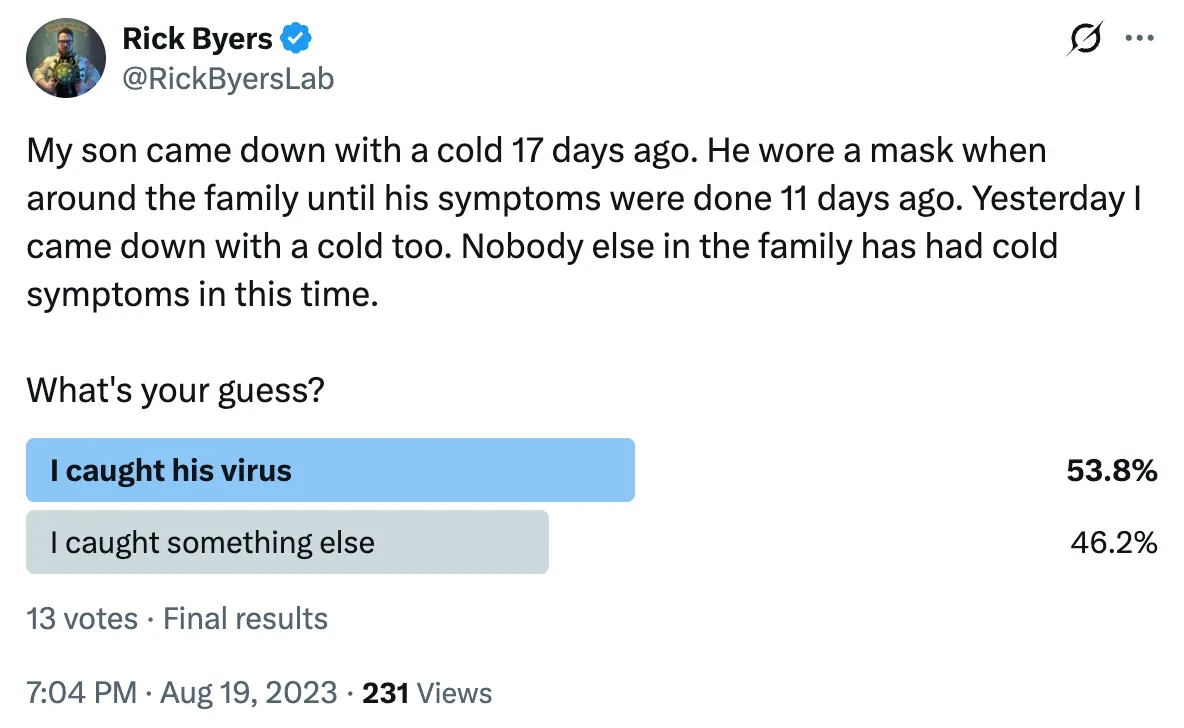Click the @RickByersLab handle
The height and width of the screenshot is (728, 1184).
click(229, 78)
